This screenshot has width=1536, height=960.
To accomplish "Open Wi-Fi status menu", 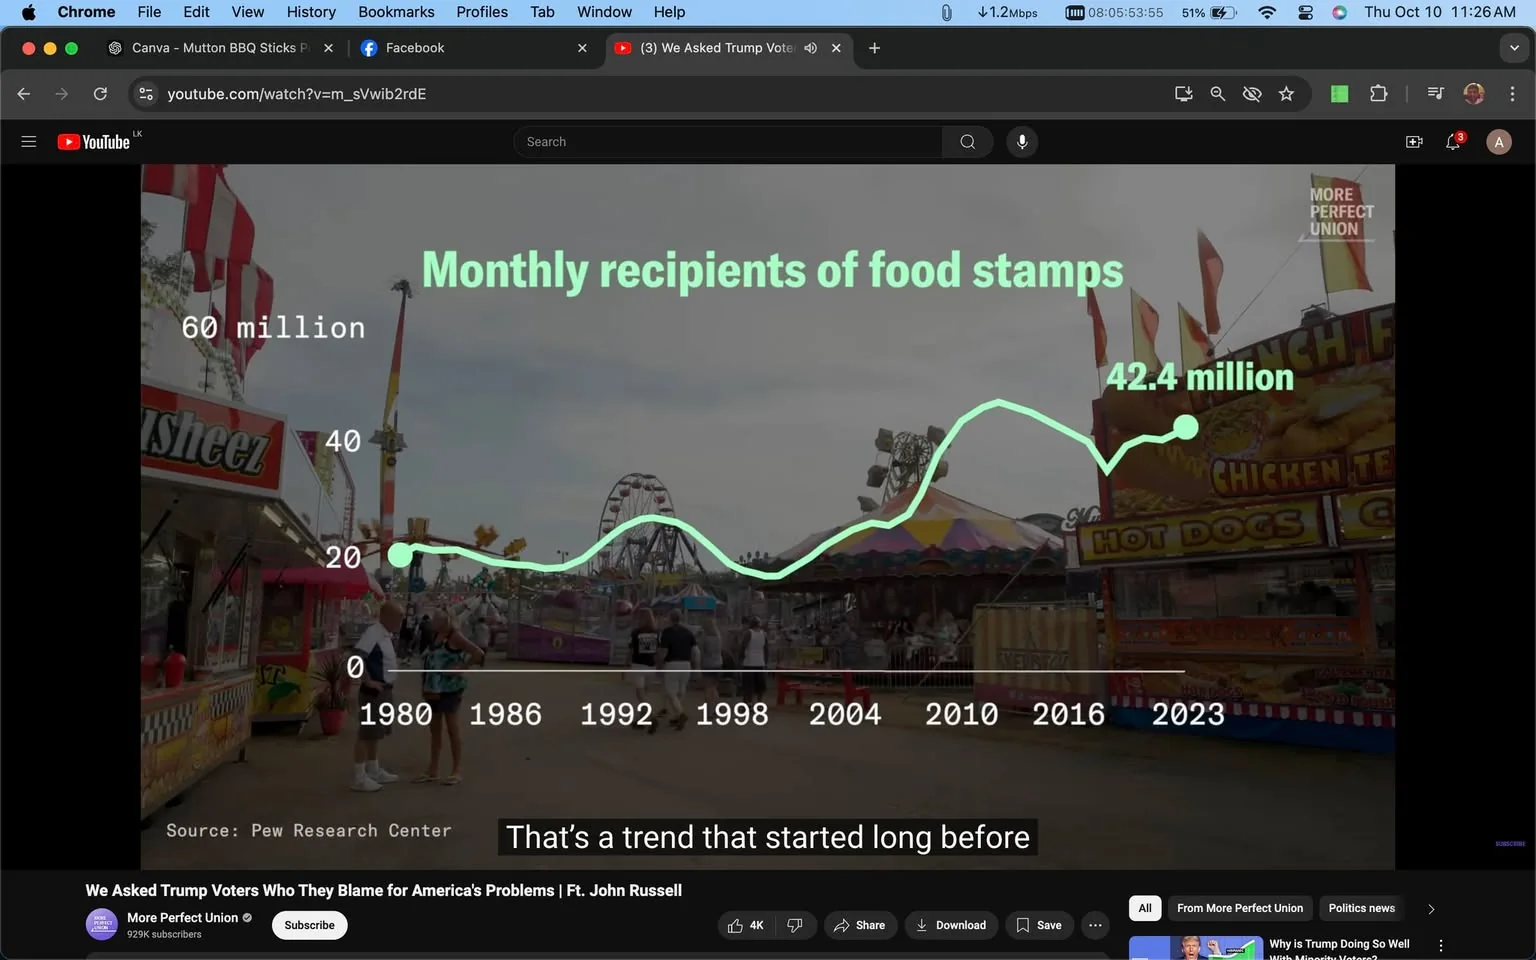I will pyautogui.click(x=1267, y=12).
